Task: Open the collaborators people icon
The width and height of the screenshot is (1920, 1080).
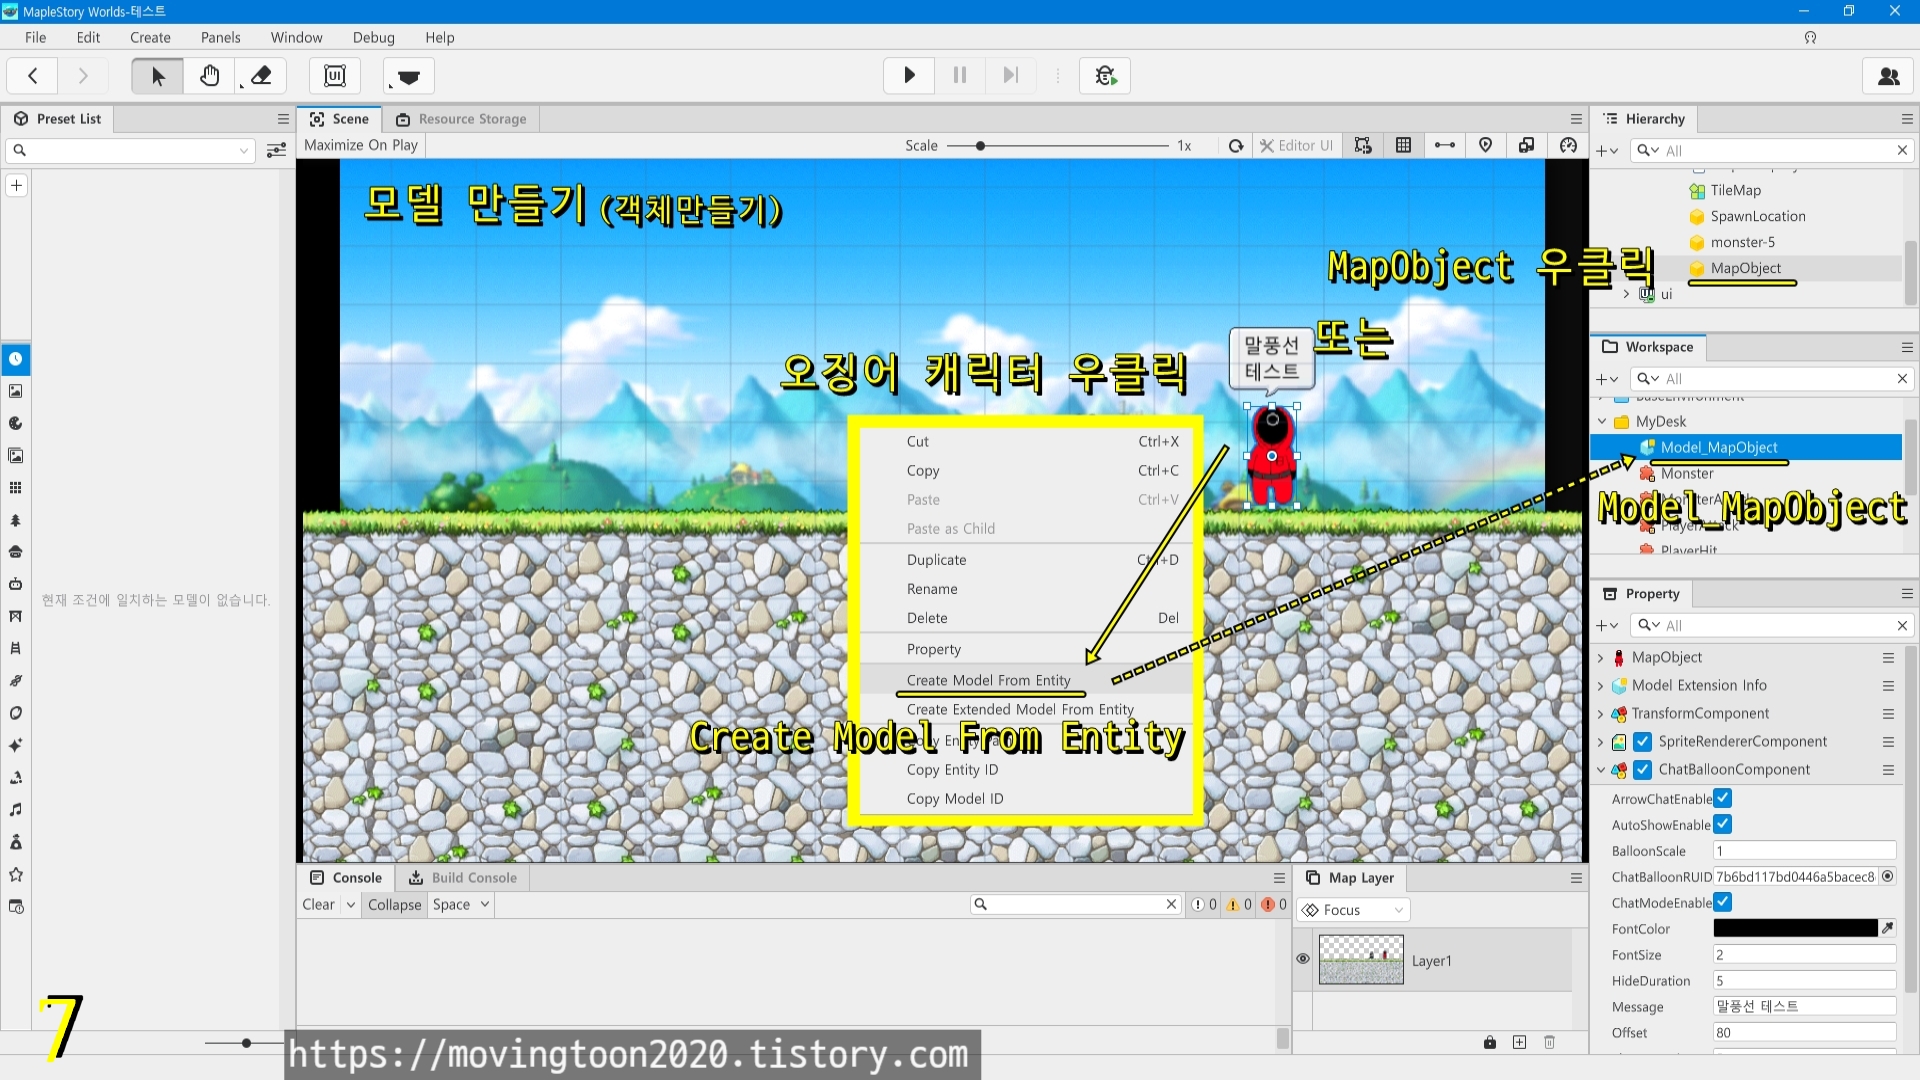Action: point(1889,76)
